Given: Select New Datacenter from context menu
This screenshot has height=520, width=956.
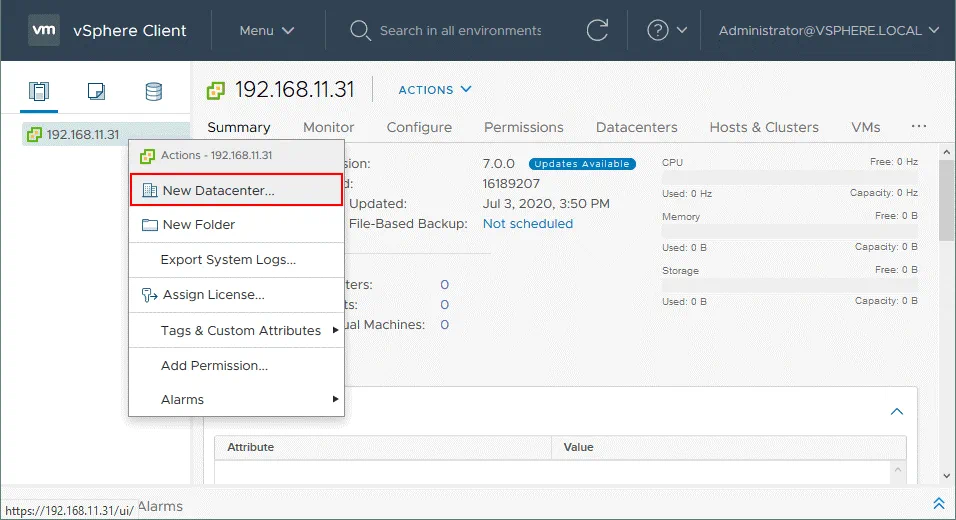Looking at the screenshot, I should click(218, 190).
